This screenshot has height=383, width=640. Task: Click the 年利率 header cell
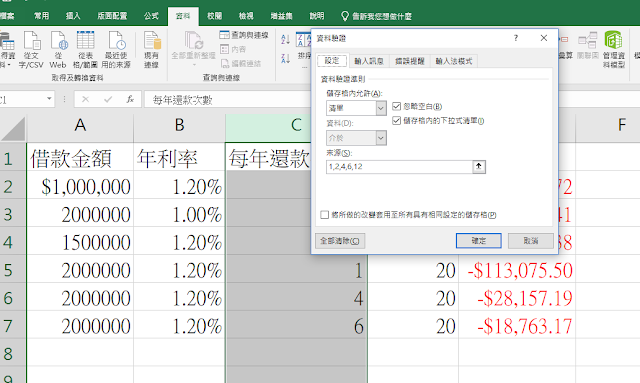pyautogui.click(x=179, y=158)
